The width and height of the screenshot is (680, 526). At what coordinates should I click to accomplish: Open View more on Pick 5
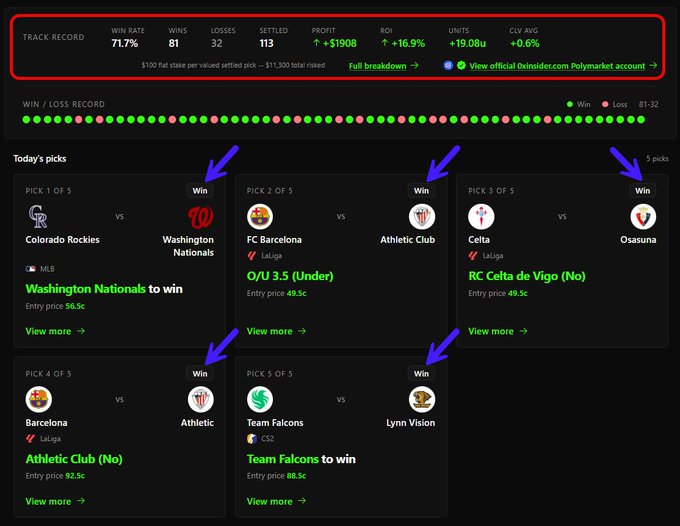(x=276, y=501)
